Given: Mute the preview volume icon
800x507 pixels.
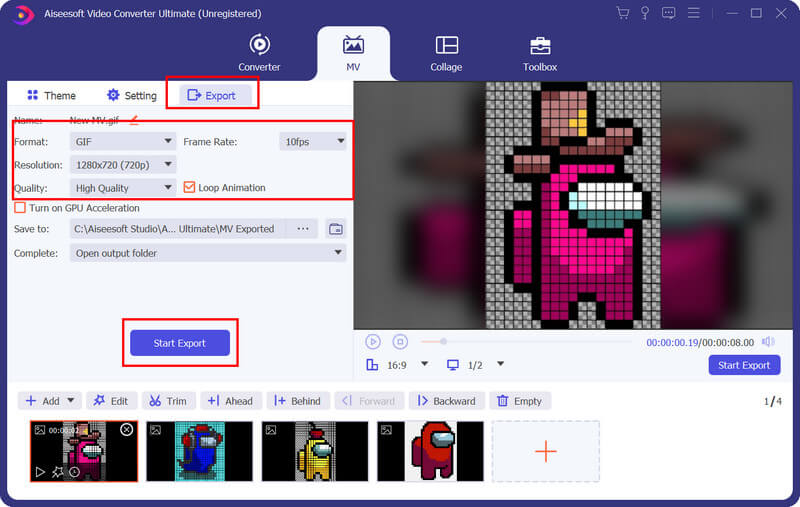Looking at the screenshot, I should point(768,342).
